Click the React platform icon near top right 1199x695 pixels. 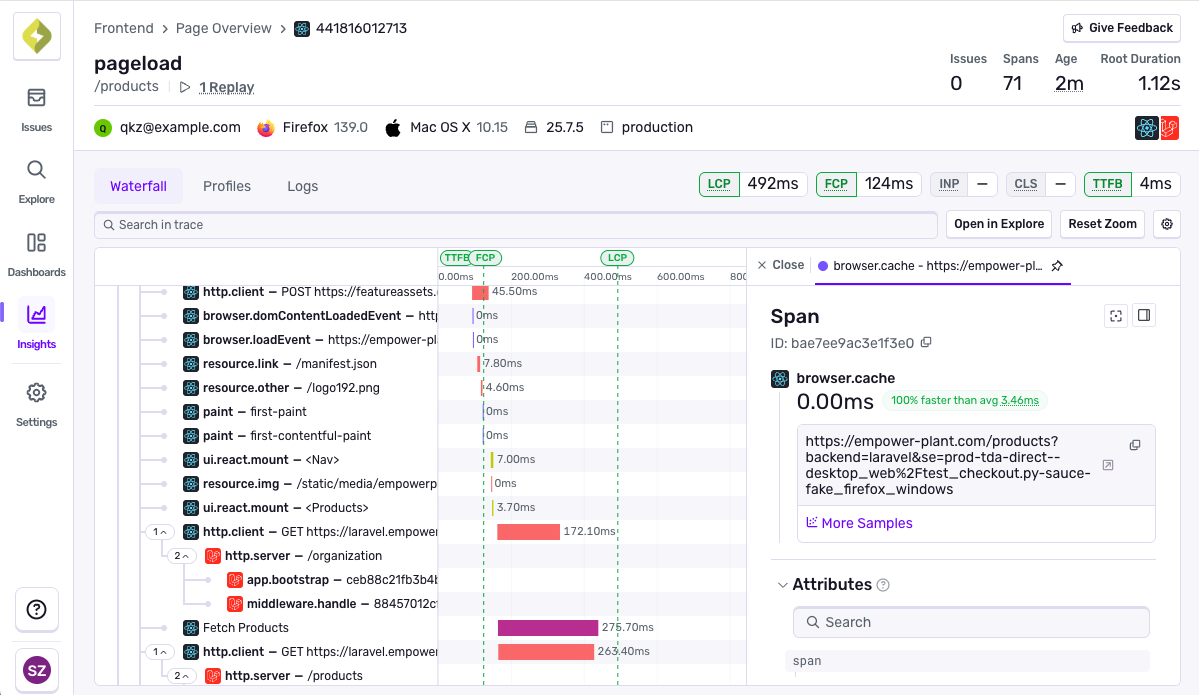[x=1146, y=127]
